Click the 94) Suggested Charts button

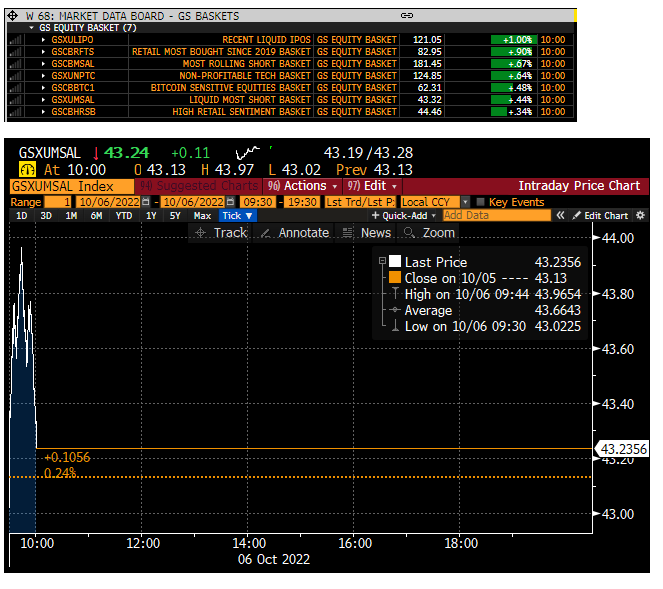tap(198, 186)
